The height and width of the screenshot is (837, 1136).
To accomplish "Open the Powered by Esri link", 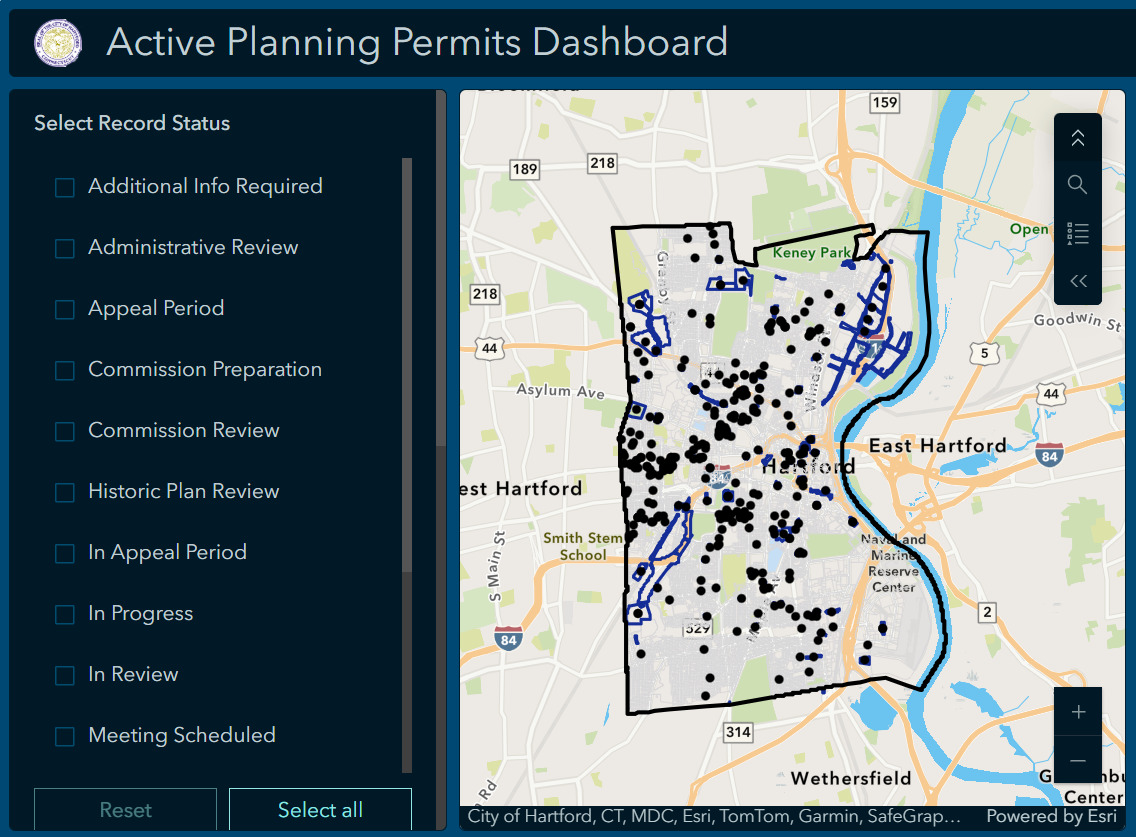I will (1052, 816).
